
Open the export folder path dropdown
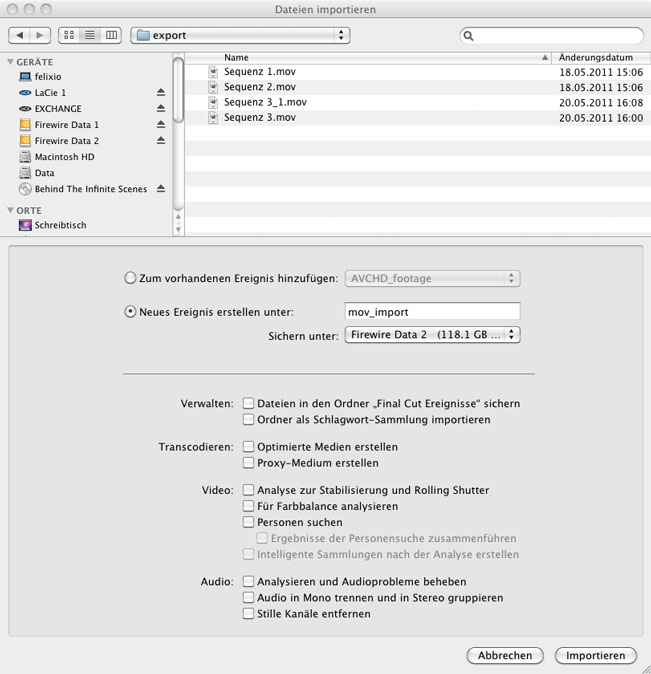pyautogui.click(x=240, y=35)
